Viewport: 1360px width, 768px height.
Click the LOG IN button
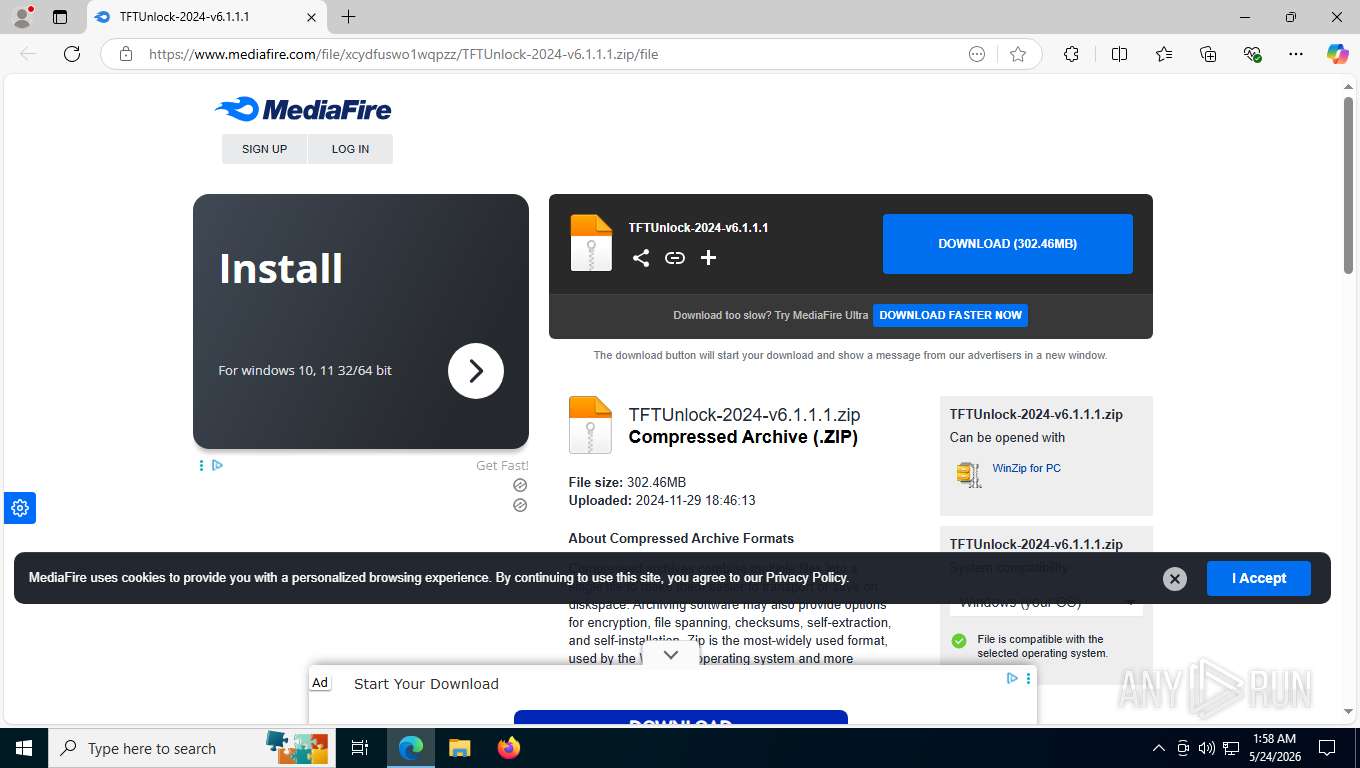pos(350,149)
